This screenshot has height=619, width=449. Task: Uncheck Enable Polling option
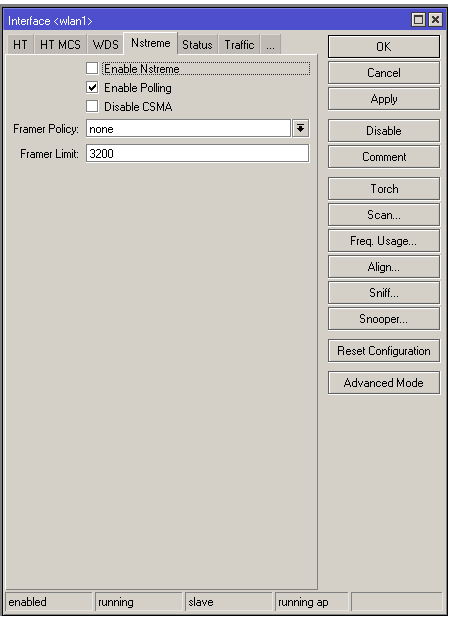tap(92, 87)
